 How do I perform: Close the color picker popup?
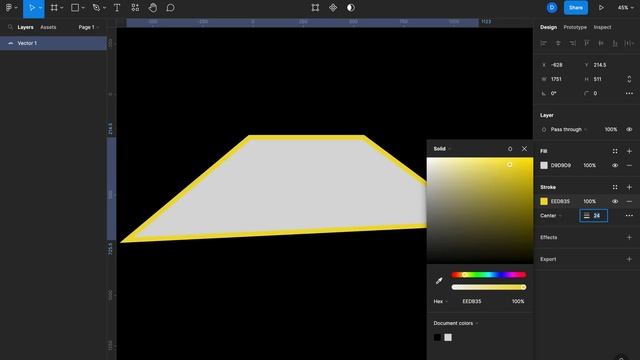coord(524,149)
